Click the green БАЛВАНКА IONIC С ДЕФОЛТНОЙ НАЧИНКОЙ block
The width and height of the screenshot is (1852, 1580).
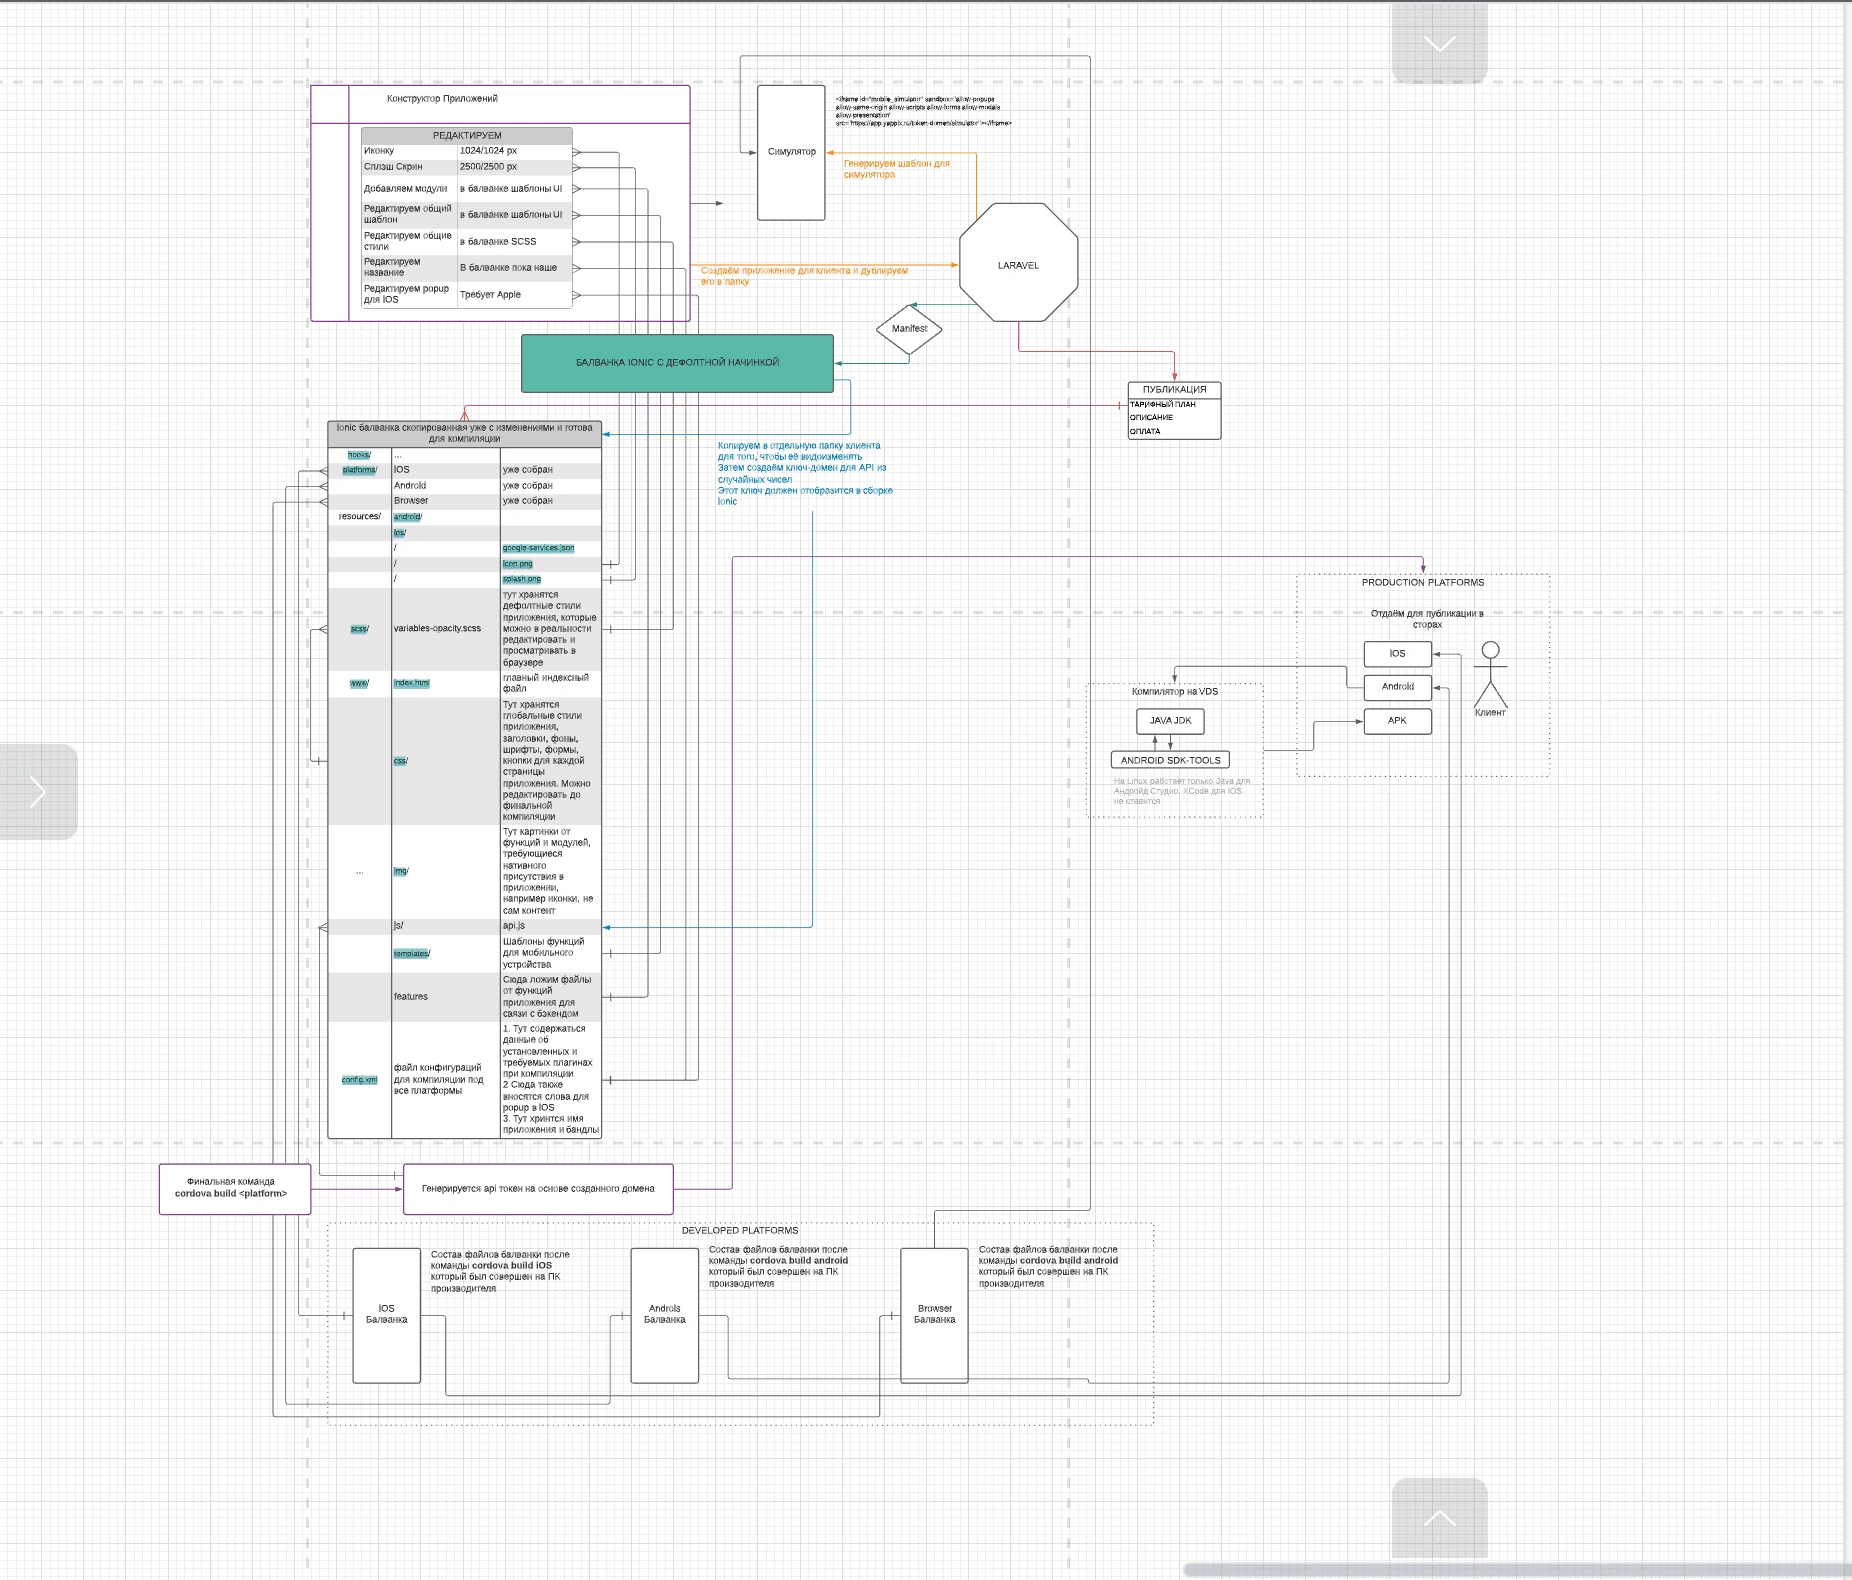(677, 363)
